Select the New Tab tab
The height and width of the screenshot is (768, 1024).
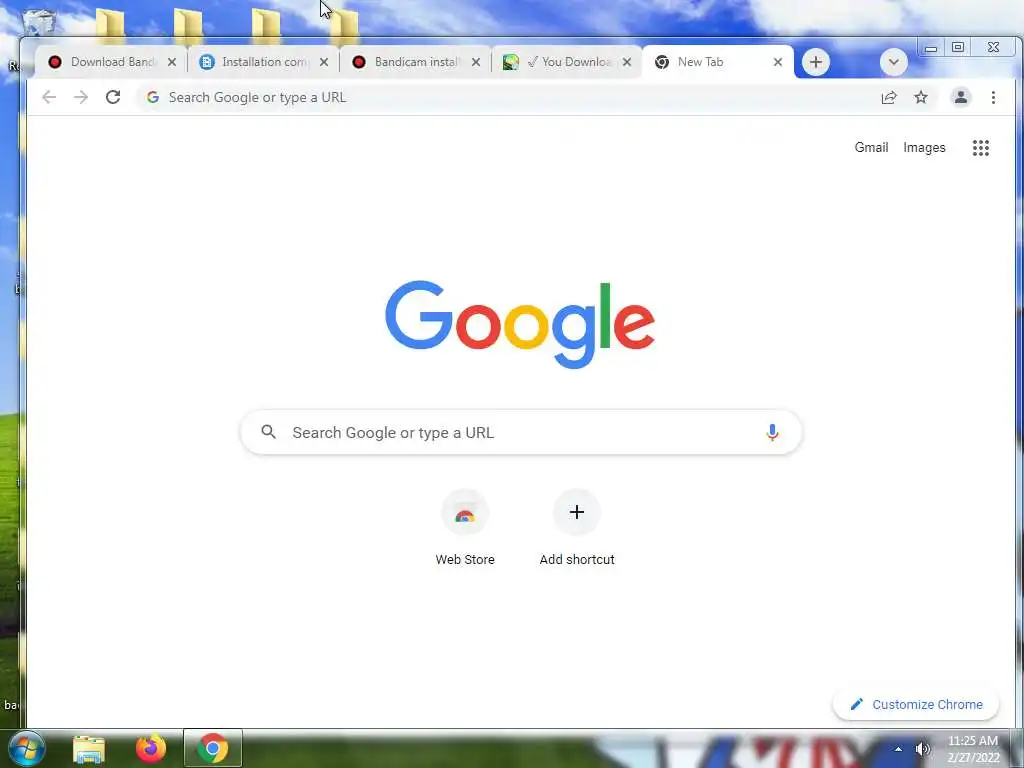click(717, 62)
